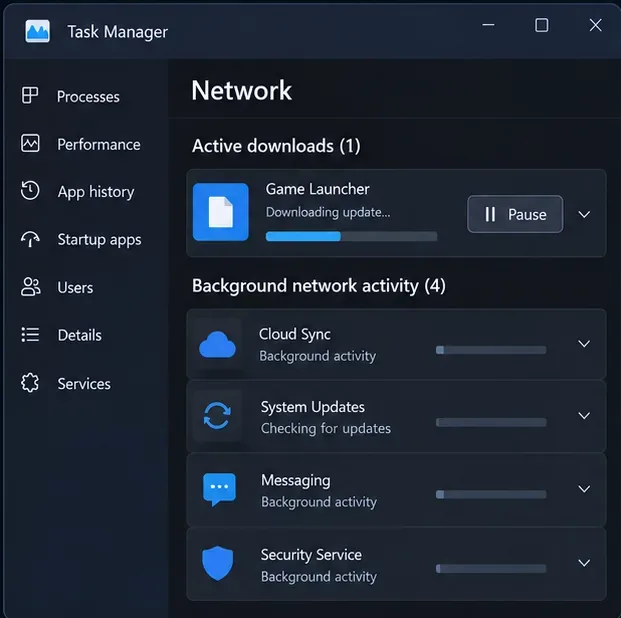Click the Security Service shield icon
Image resolution: width=621 pixels, height=618 pixels.
[x=217, y=563]
